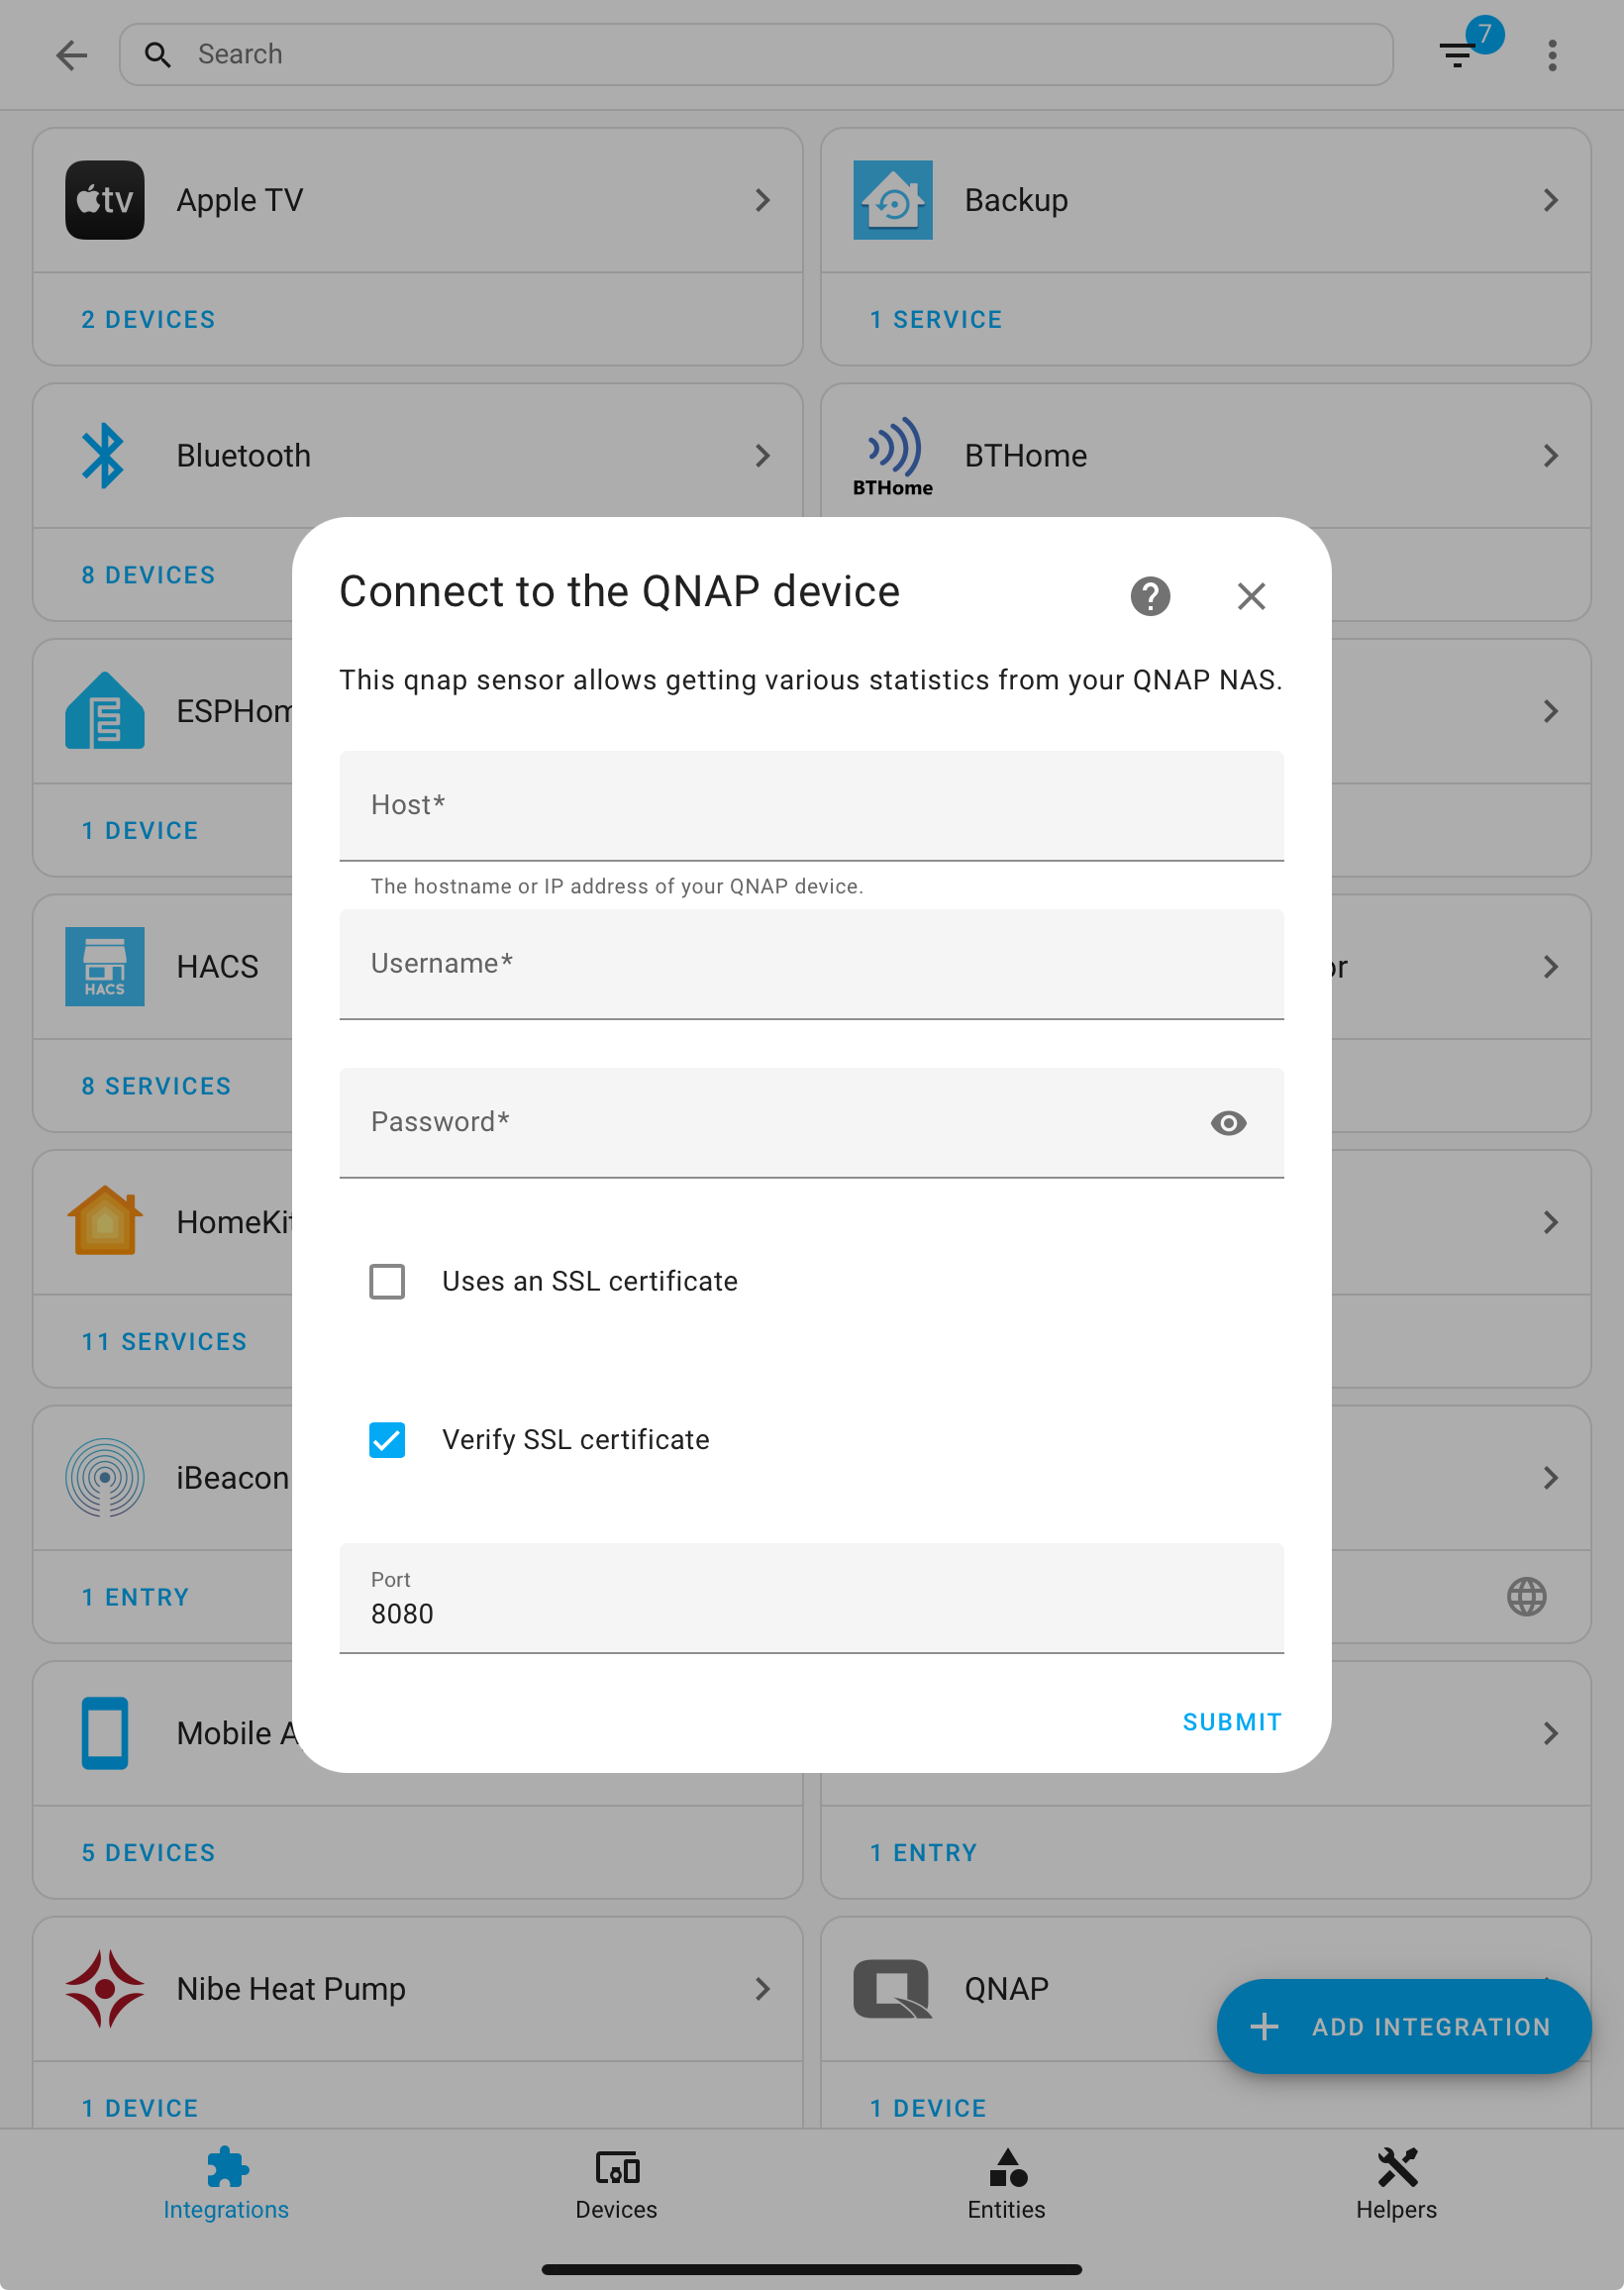This screenshot has width=1624, height=2290.
Task: Open the three-dot overflow menu
Action: (1551, 55)
